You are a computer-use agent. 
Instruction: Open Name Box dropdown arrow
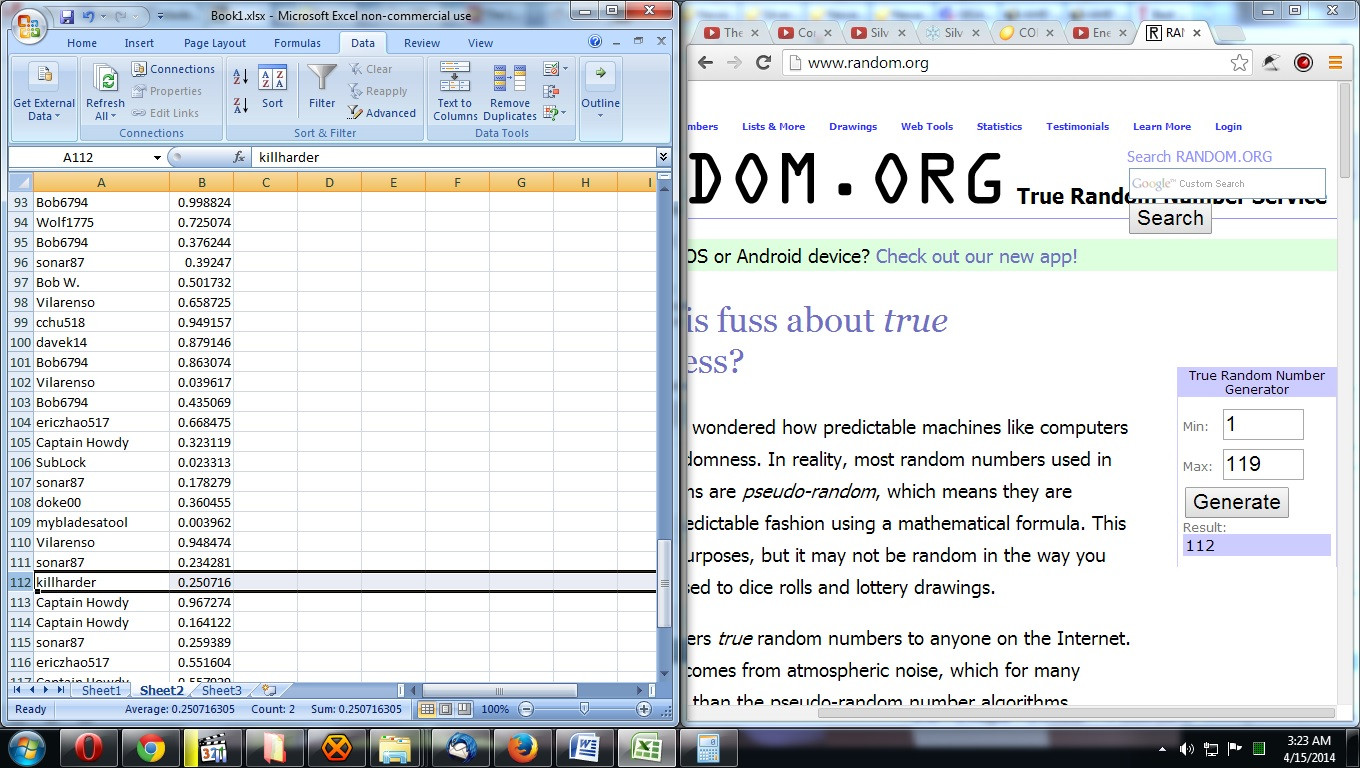pos(157,157)
